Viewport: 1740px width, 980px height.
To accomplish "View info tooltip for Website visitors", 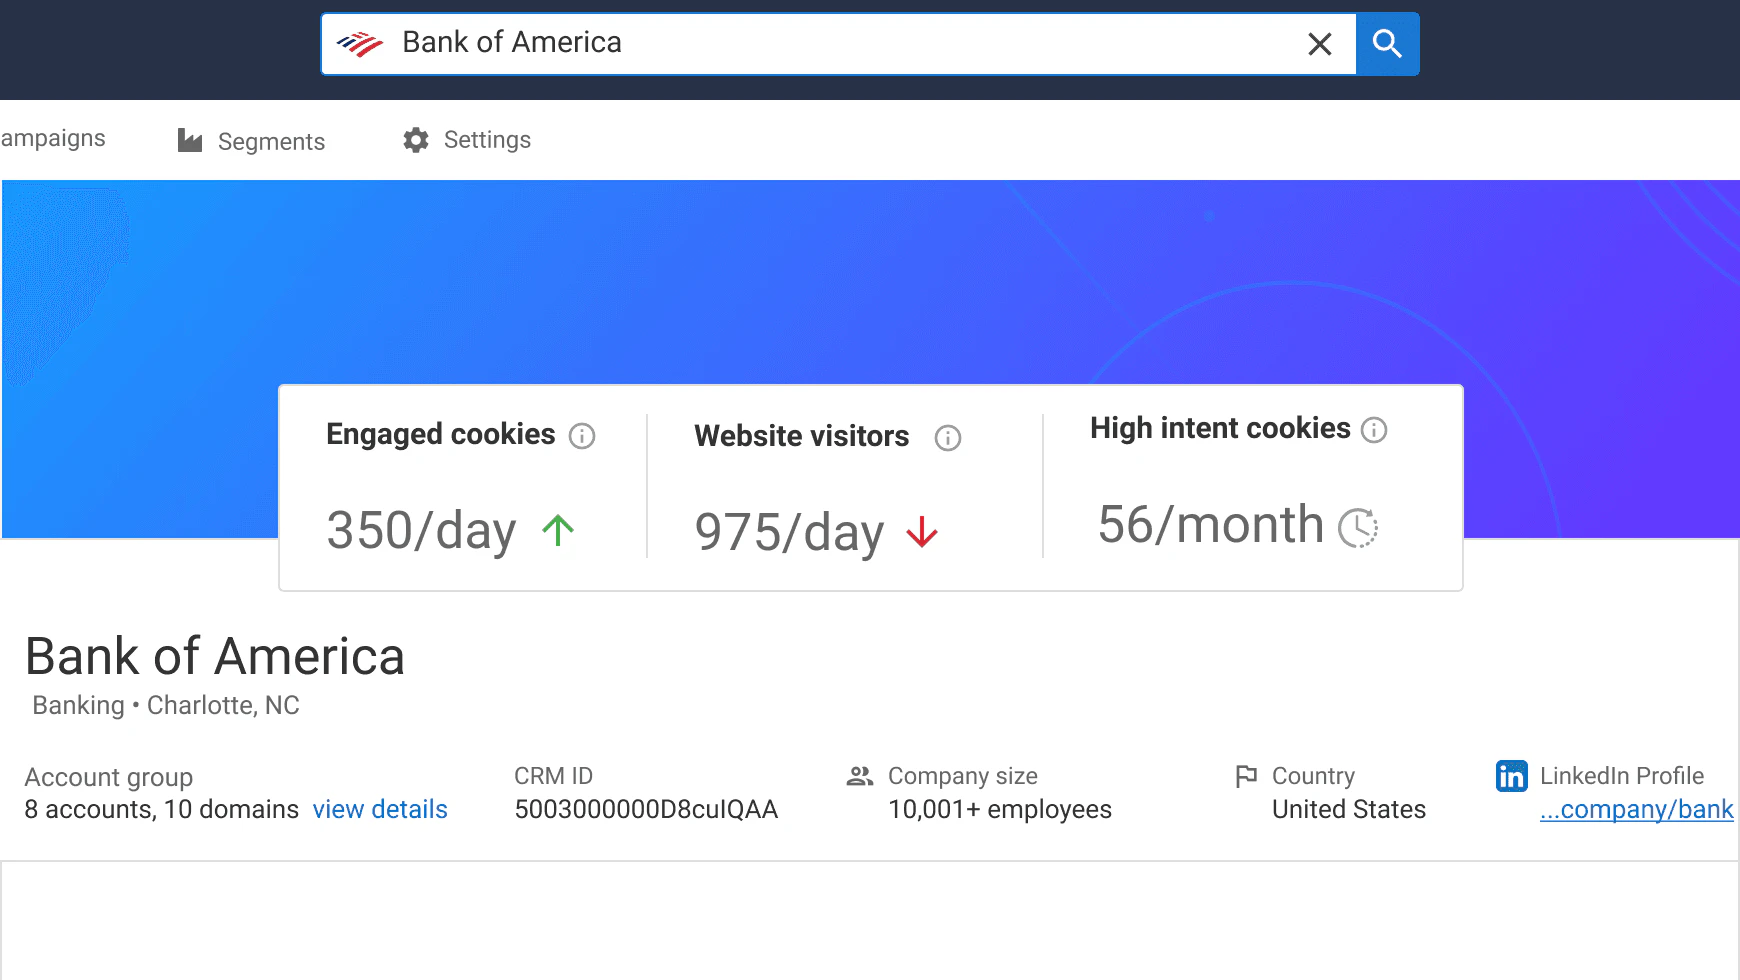I will 948,438.
